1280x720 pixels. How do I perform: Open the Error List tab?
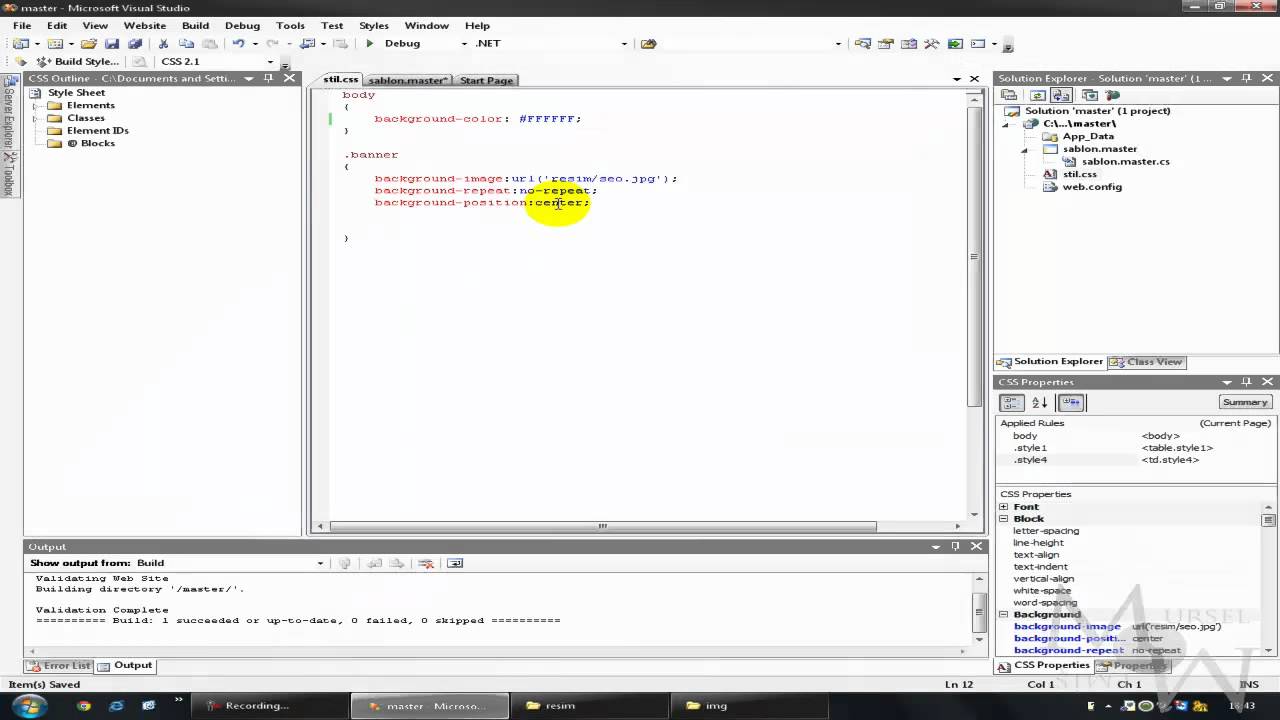pyautogui.click(x=59, y=665)
